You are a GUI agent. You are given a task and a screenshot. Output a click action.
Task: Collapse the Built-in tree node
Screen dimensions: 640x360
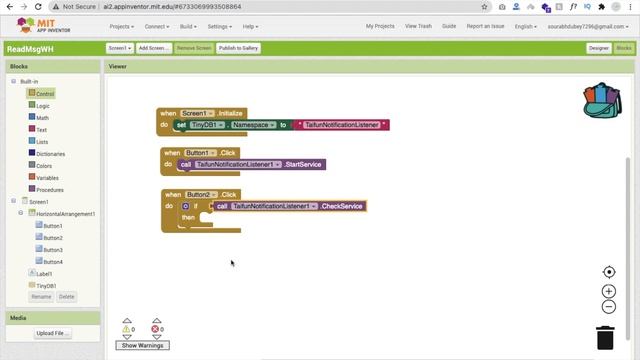(x=13, y=81)
